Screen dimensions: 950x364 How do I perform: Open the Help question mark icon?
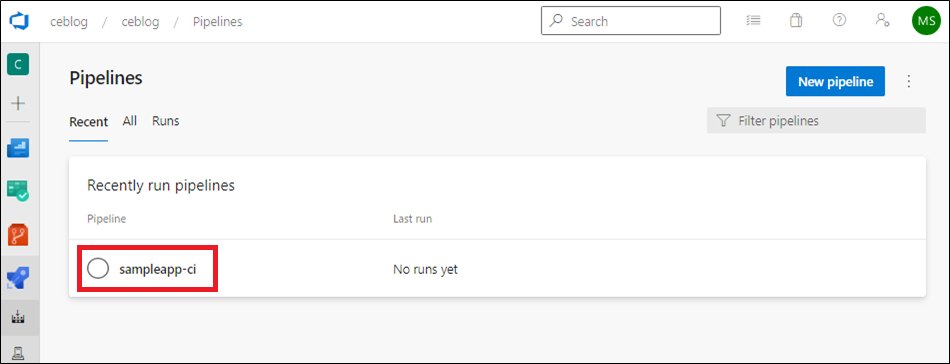click(x=839, y=21)
